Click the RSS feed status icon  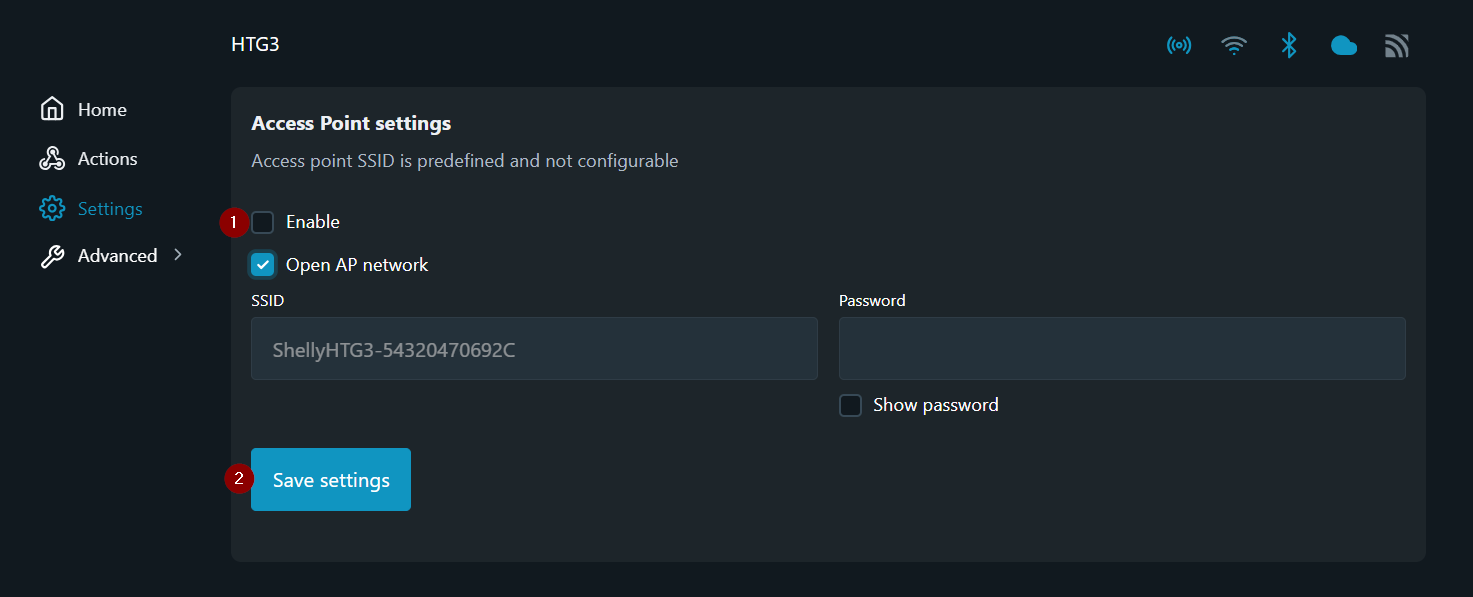coord(1397,46)
